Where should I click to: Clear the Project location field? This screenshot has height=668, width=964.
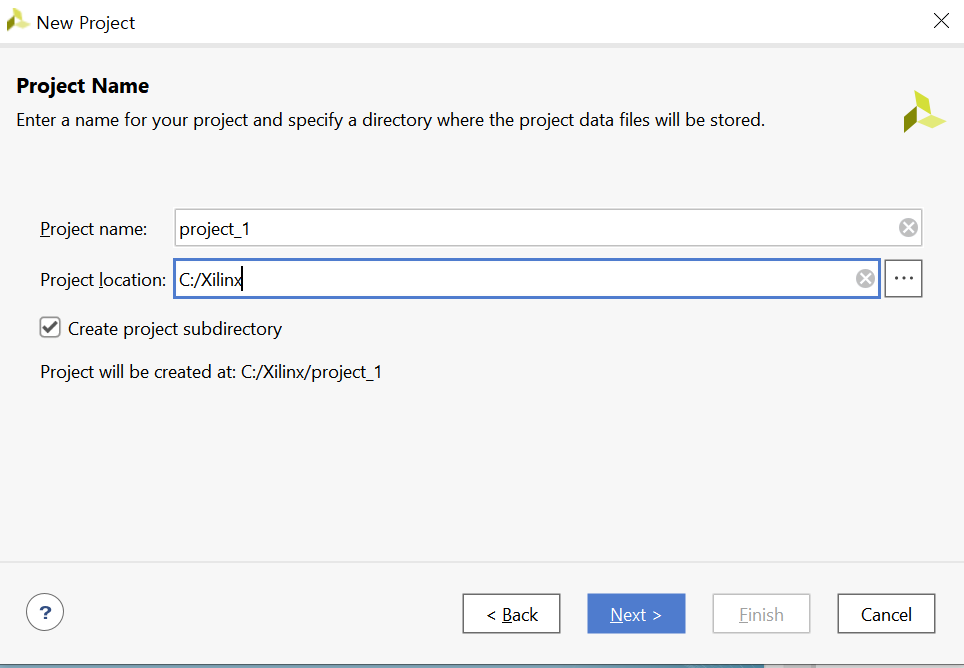coord(865,279)
